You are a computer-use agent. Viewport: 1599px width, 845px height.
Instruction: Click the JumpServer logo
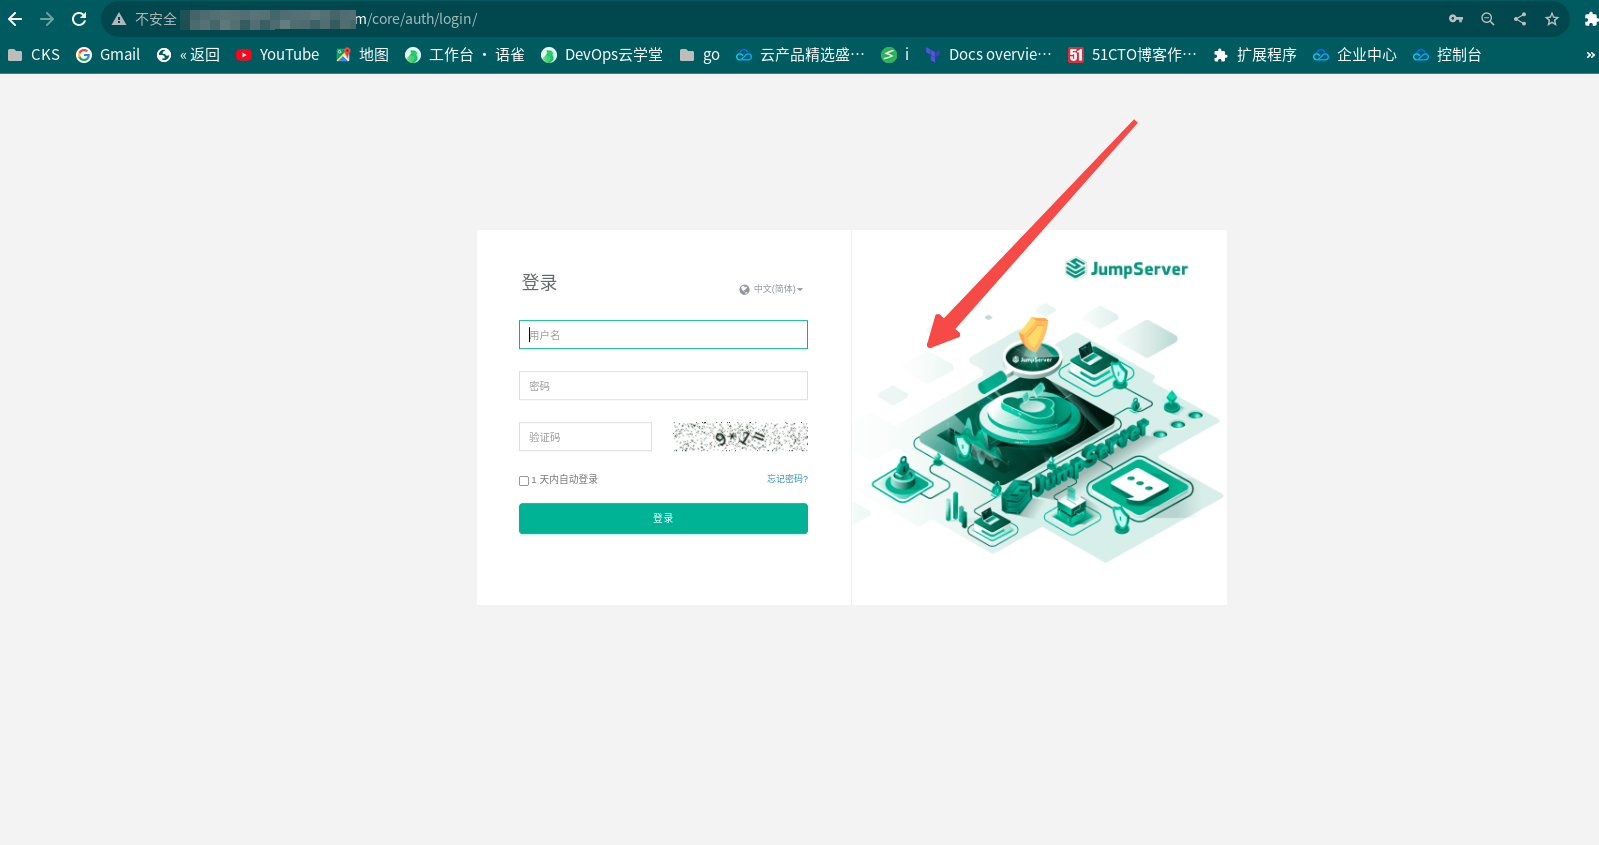tap(1126, 268)
